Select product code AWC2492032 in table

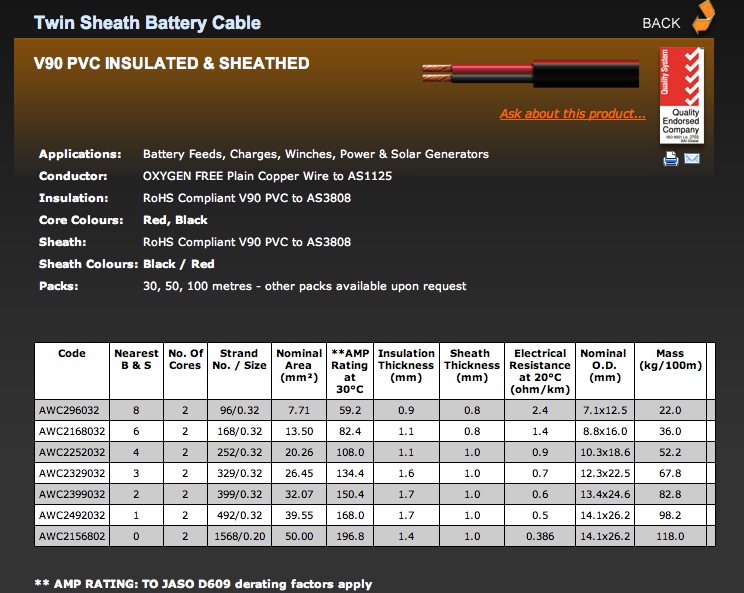(72, 515)
